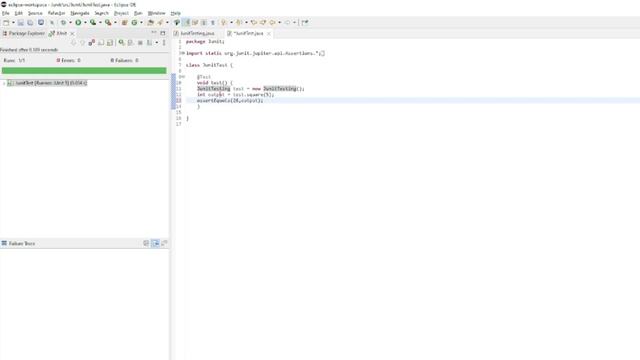Click the New Java Package icon
This screenshot has width=640, height=360.
(x=124, y=22)
